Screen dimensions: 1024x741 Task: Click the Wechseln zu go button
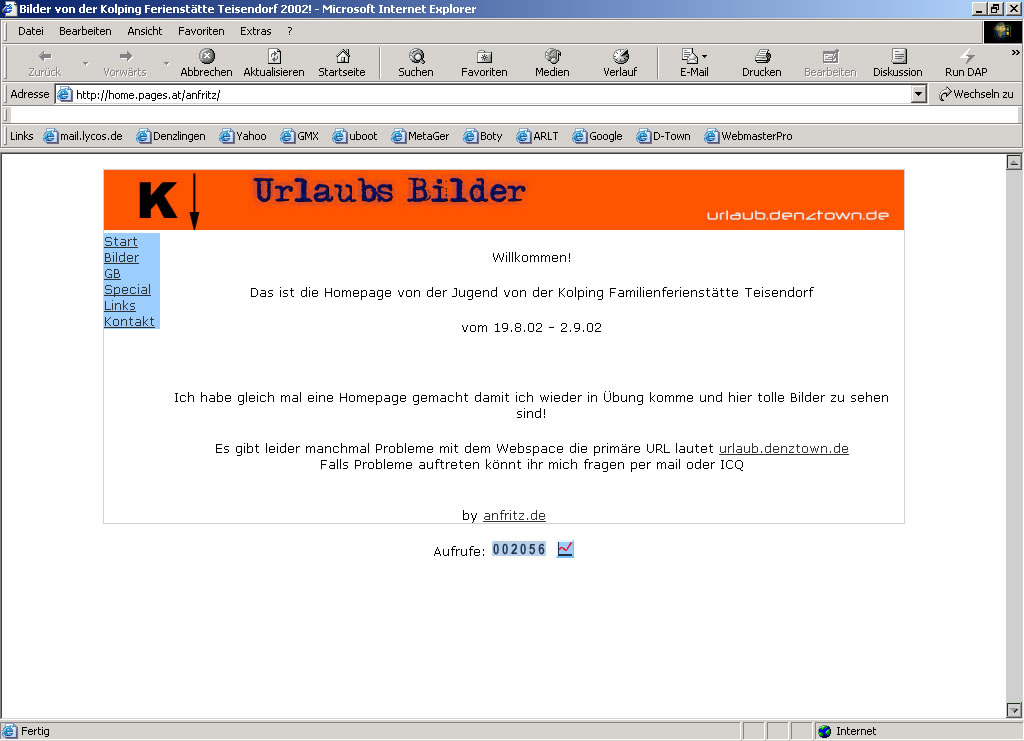pos(976,95)
